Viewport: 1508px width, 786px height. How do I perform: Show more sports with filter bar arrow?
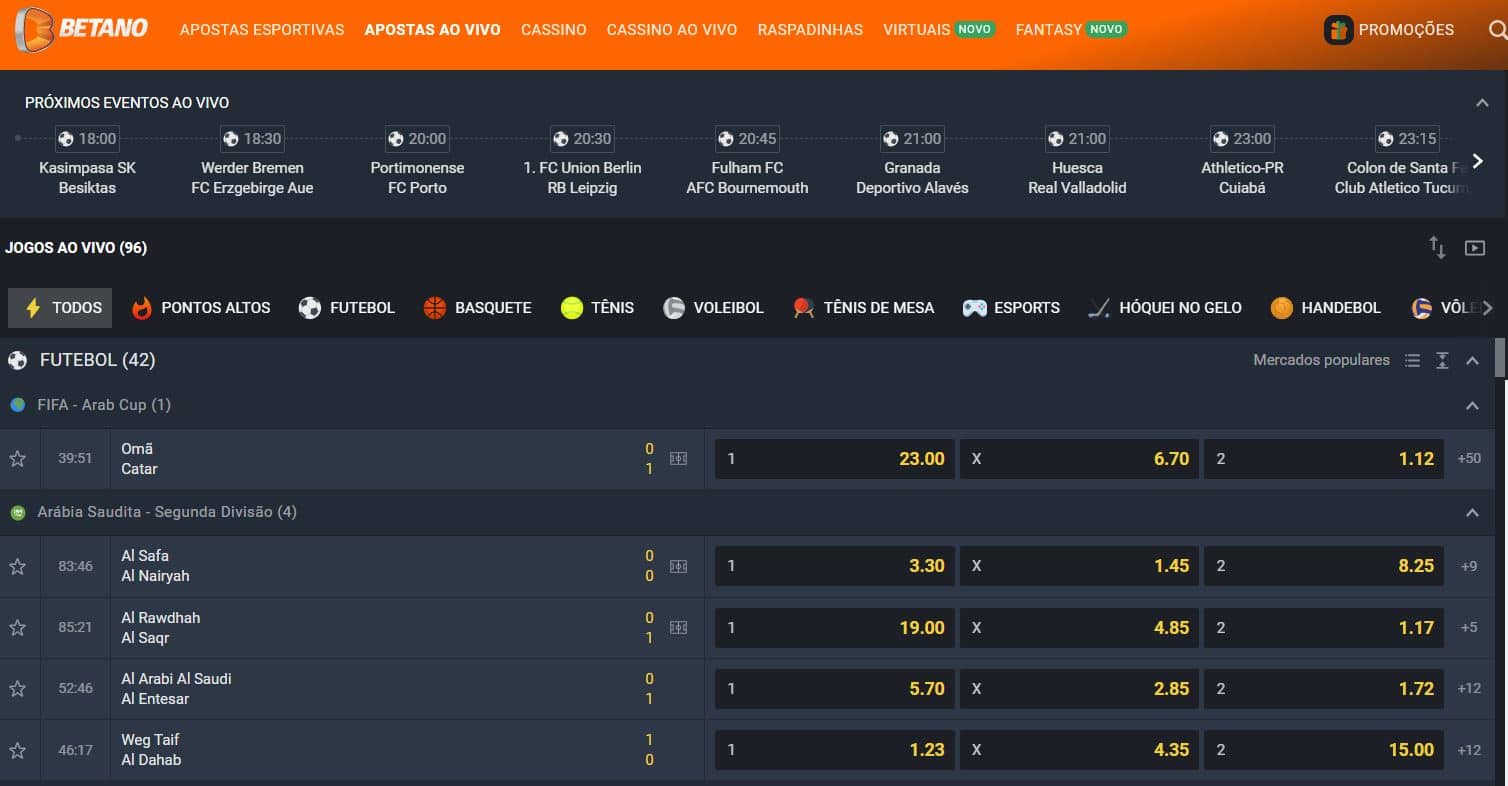[1487, 308]
